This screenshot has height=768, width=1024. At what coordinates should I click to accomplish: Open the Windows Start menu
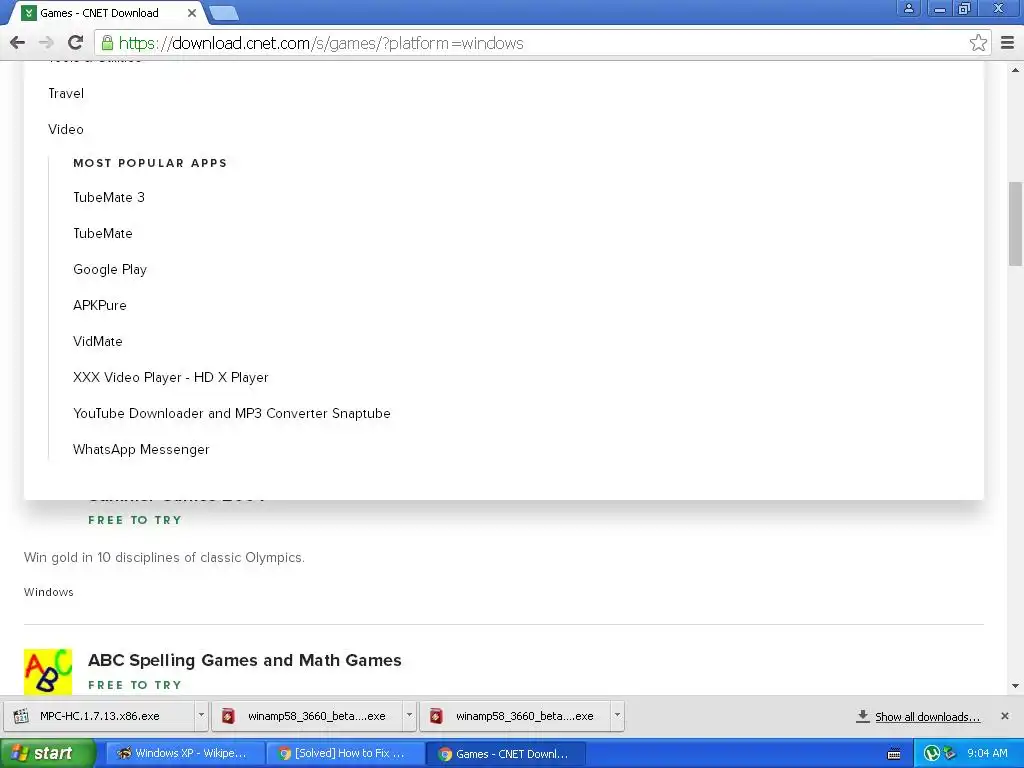(x=47, y=753)
